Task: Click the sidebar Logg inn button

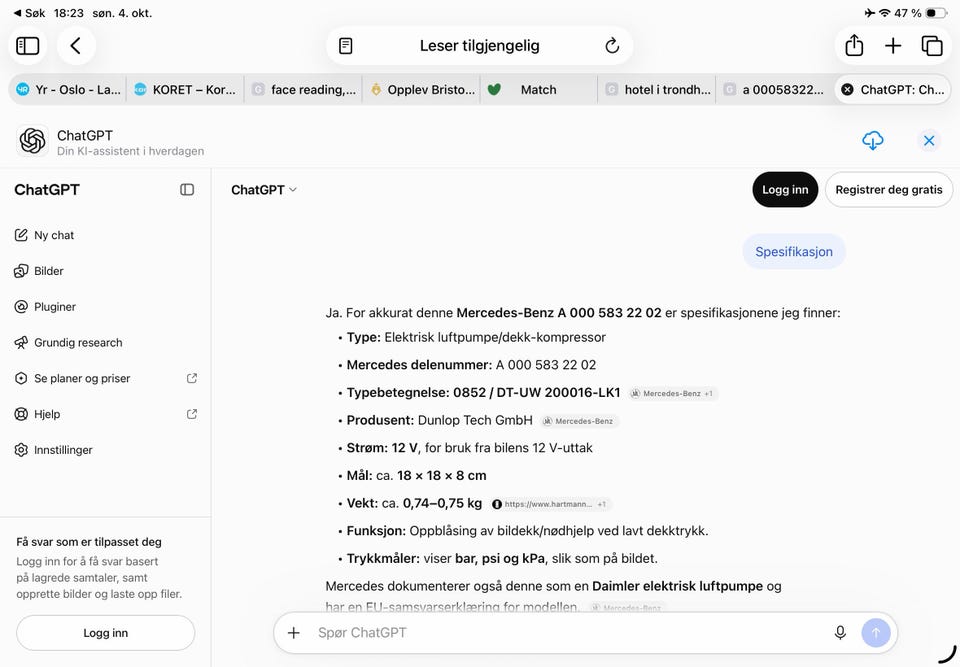Action: [x=105, y=633]
